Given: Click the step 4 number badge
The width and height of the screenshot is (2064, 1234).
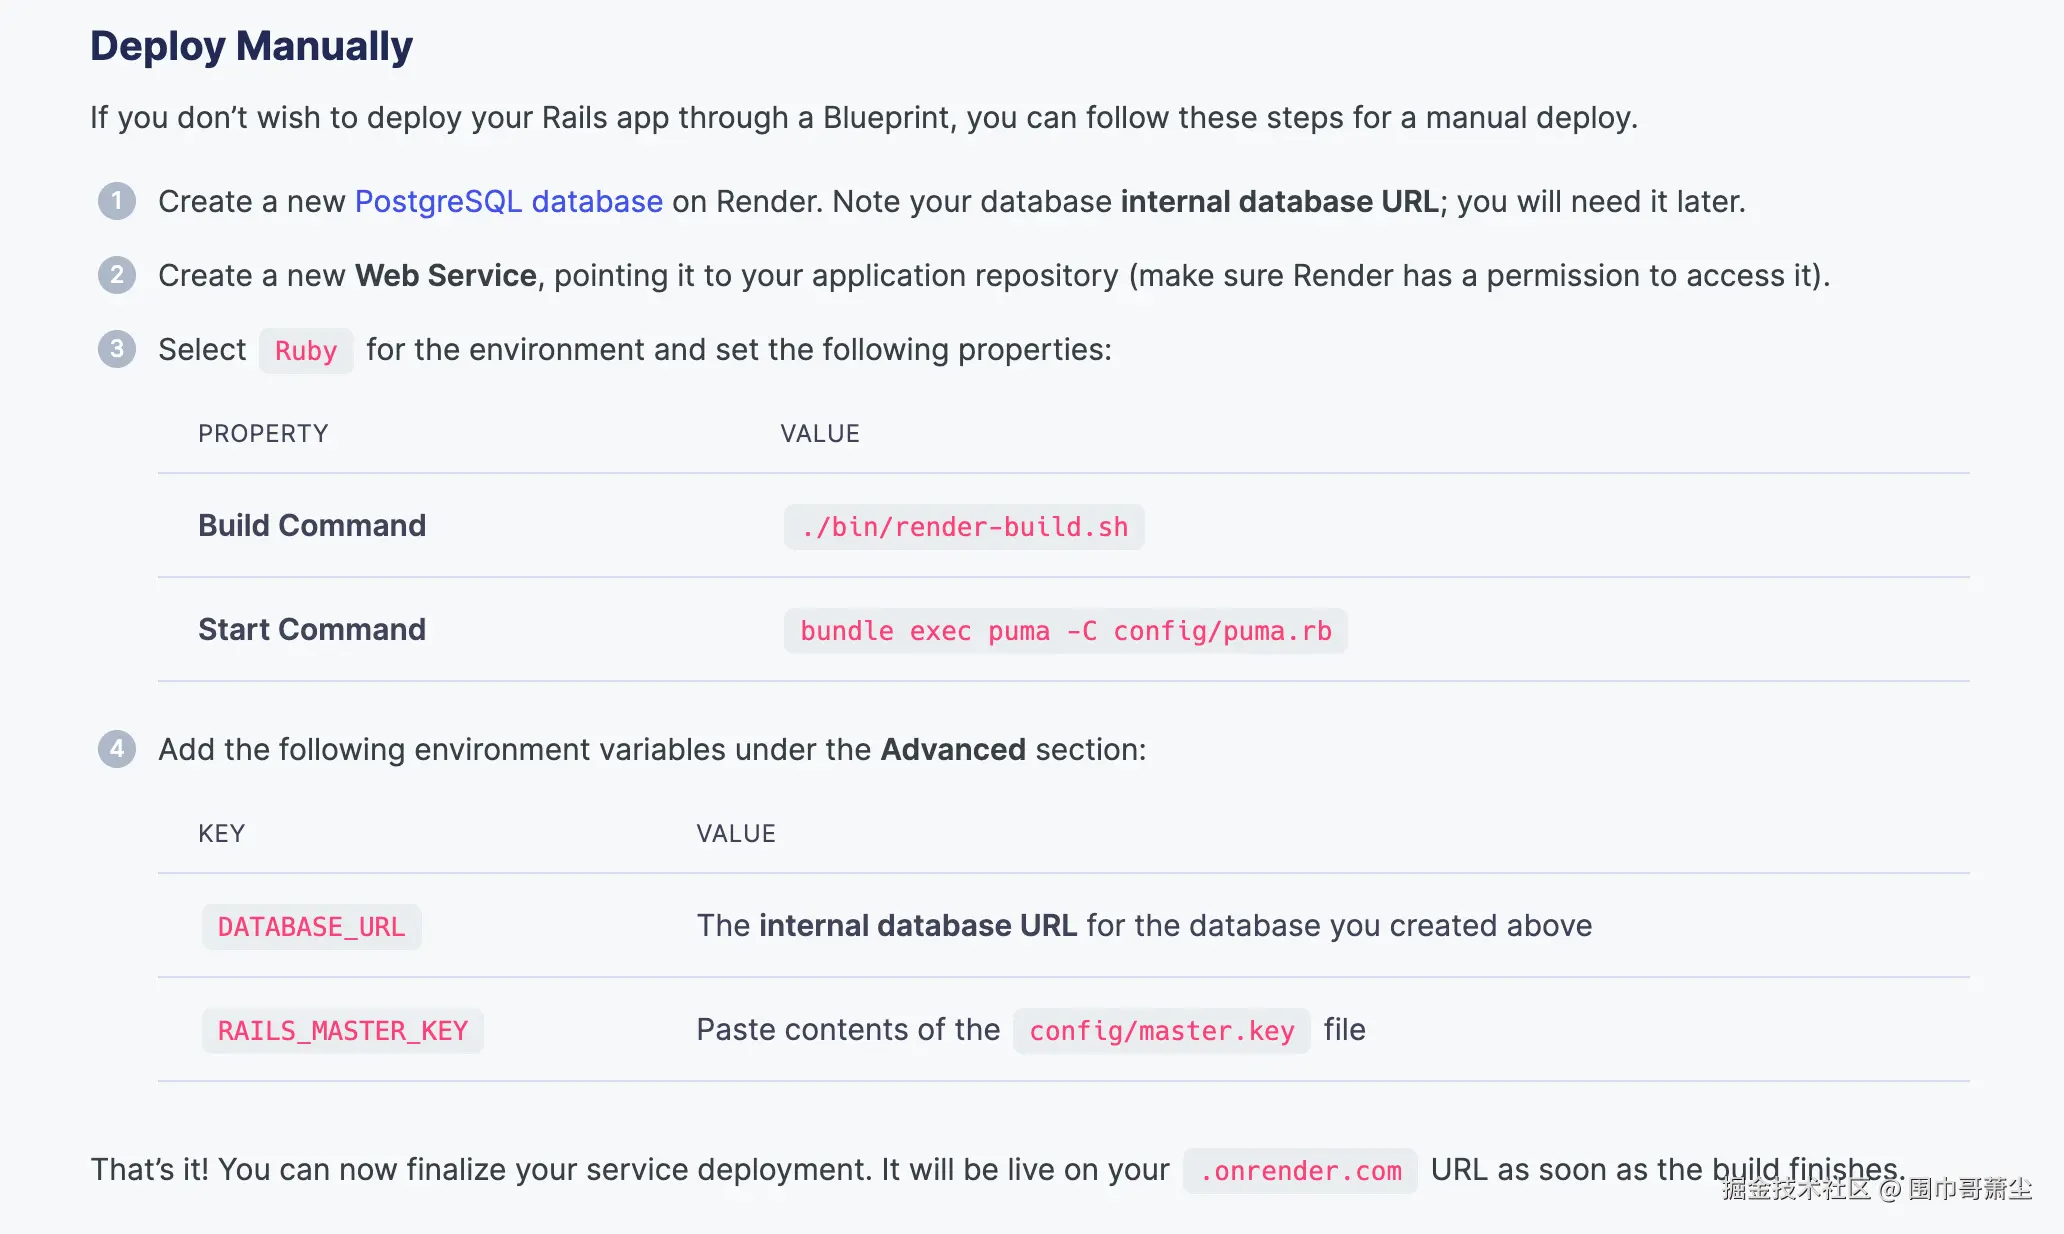Looking at the screenshot, I should tap(117, 749).
